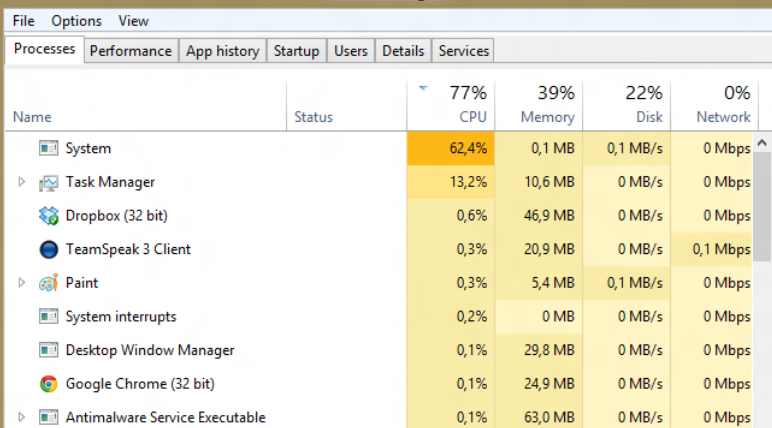772x428 pixels.
Task: Select the Task Manager process name
Action: tap(110, 182)
